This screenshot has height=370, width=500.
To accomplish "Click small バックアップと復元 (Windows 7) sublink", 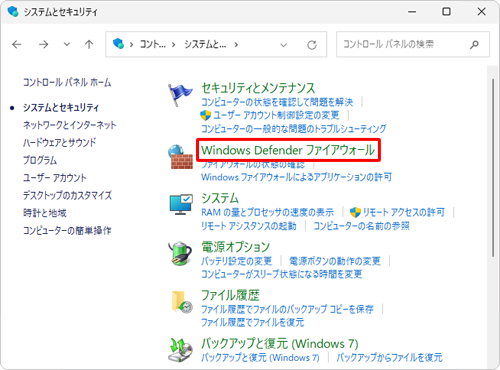I will (260, 358).
